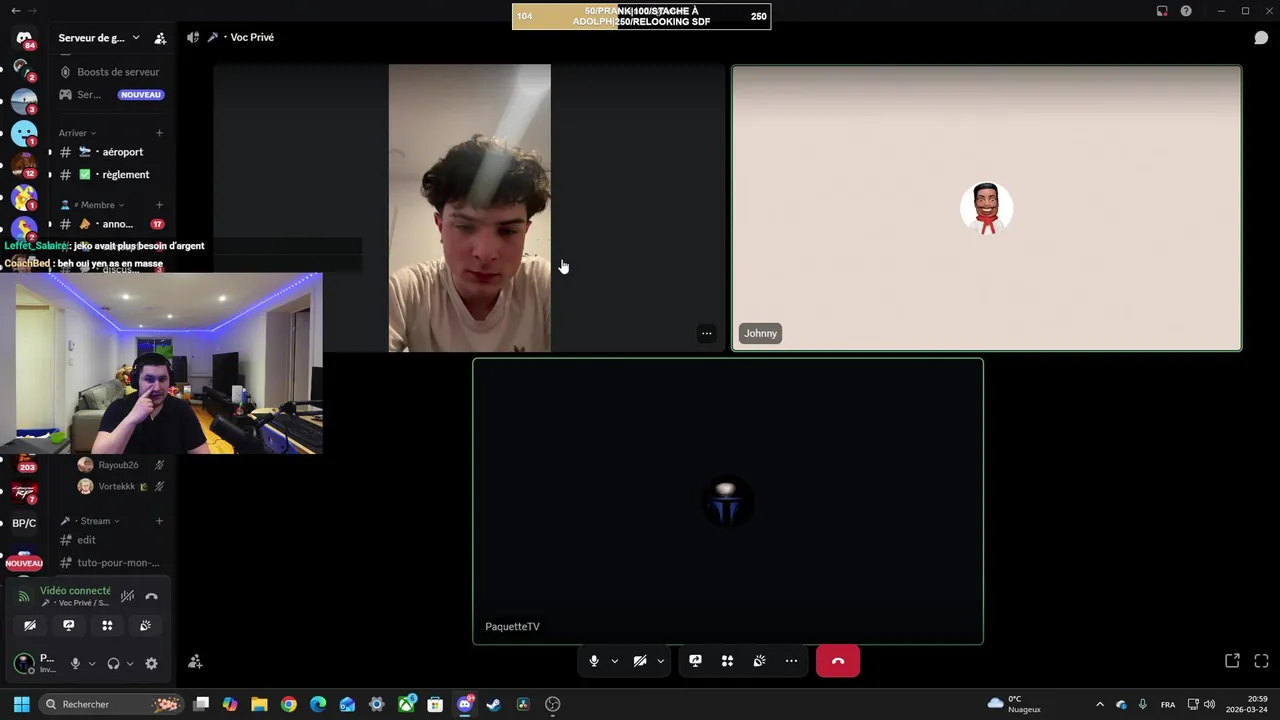This screenshot has height=720, width=1280.
Task: Collapse the Stream channel category
Action: (90, 521)
